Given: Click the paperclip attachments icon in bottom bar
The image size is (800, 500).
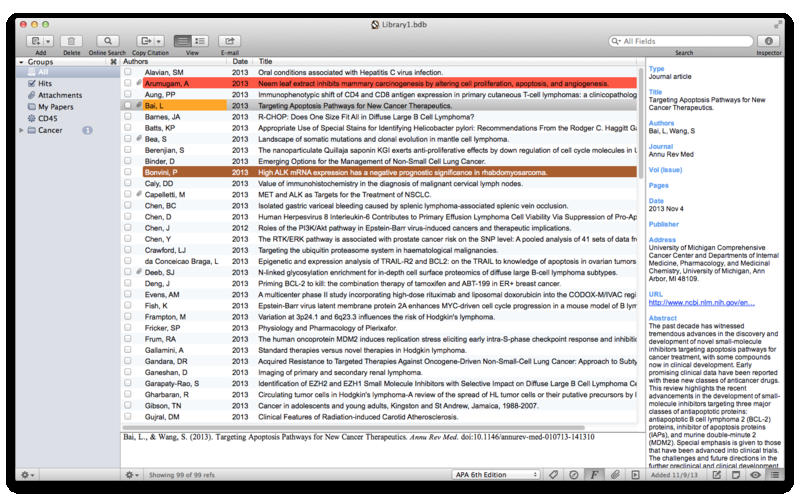Looking at the screenshot, I should 615,474.
